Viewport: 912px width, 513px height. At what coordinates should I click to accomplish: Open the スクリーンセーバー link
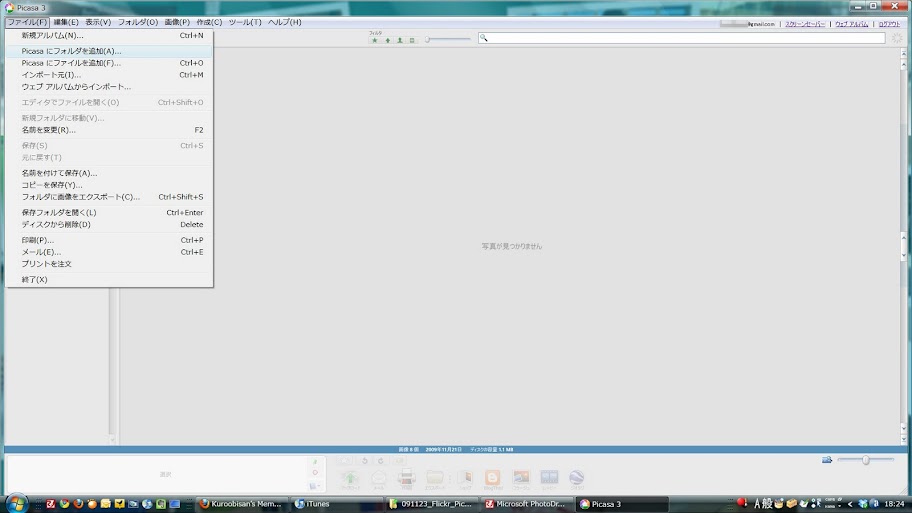point(805,24)
